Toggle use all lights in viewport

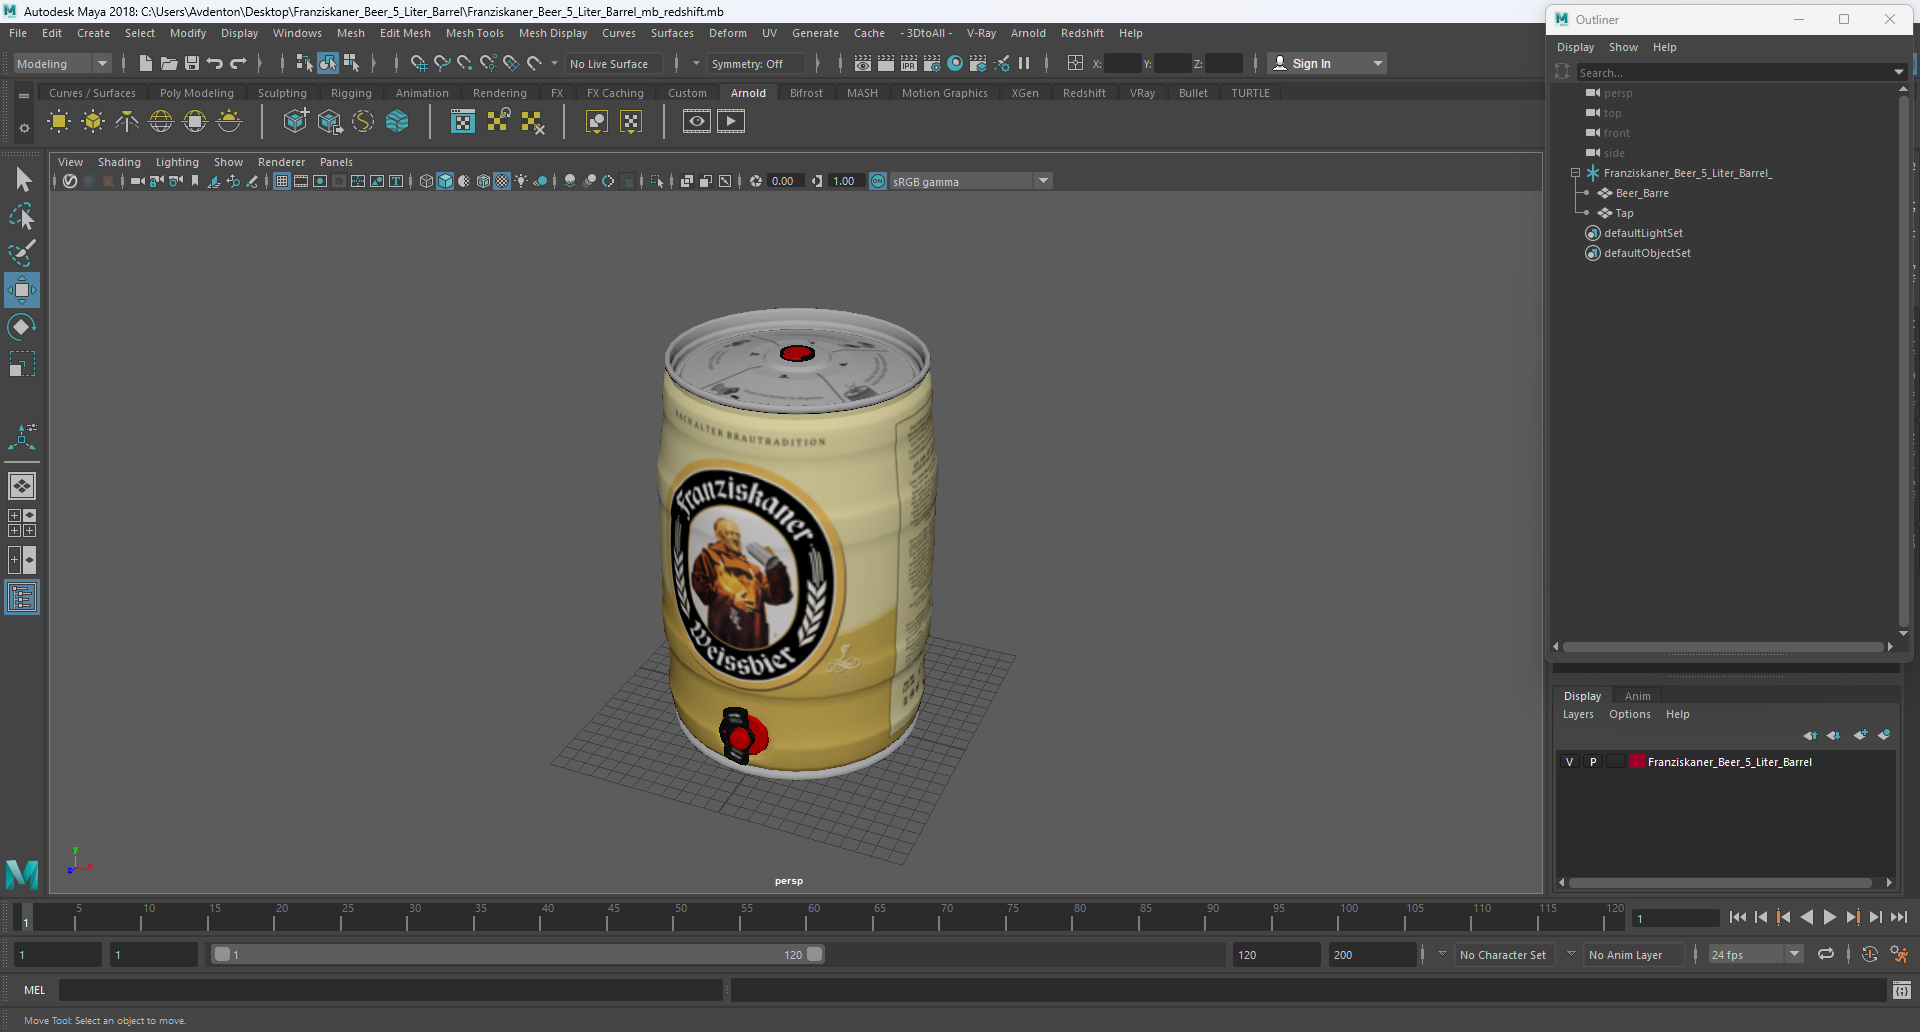522,181
